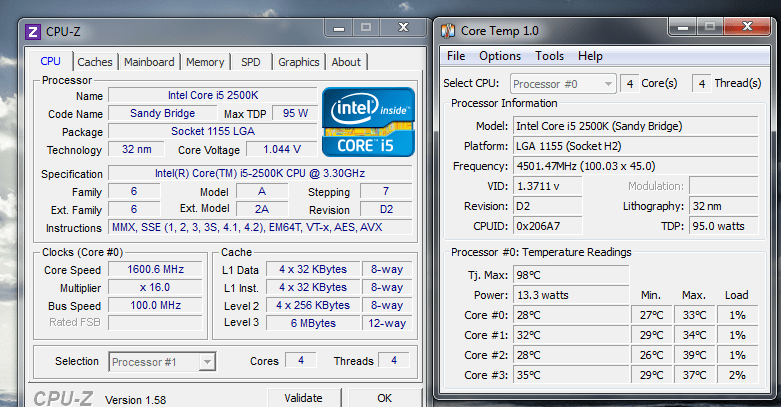
Task: Click the empty Rated FSB field
Action: pyautogui.click(x=155, y=322)
